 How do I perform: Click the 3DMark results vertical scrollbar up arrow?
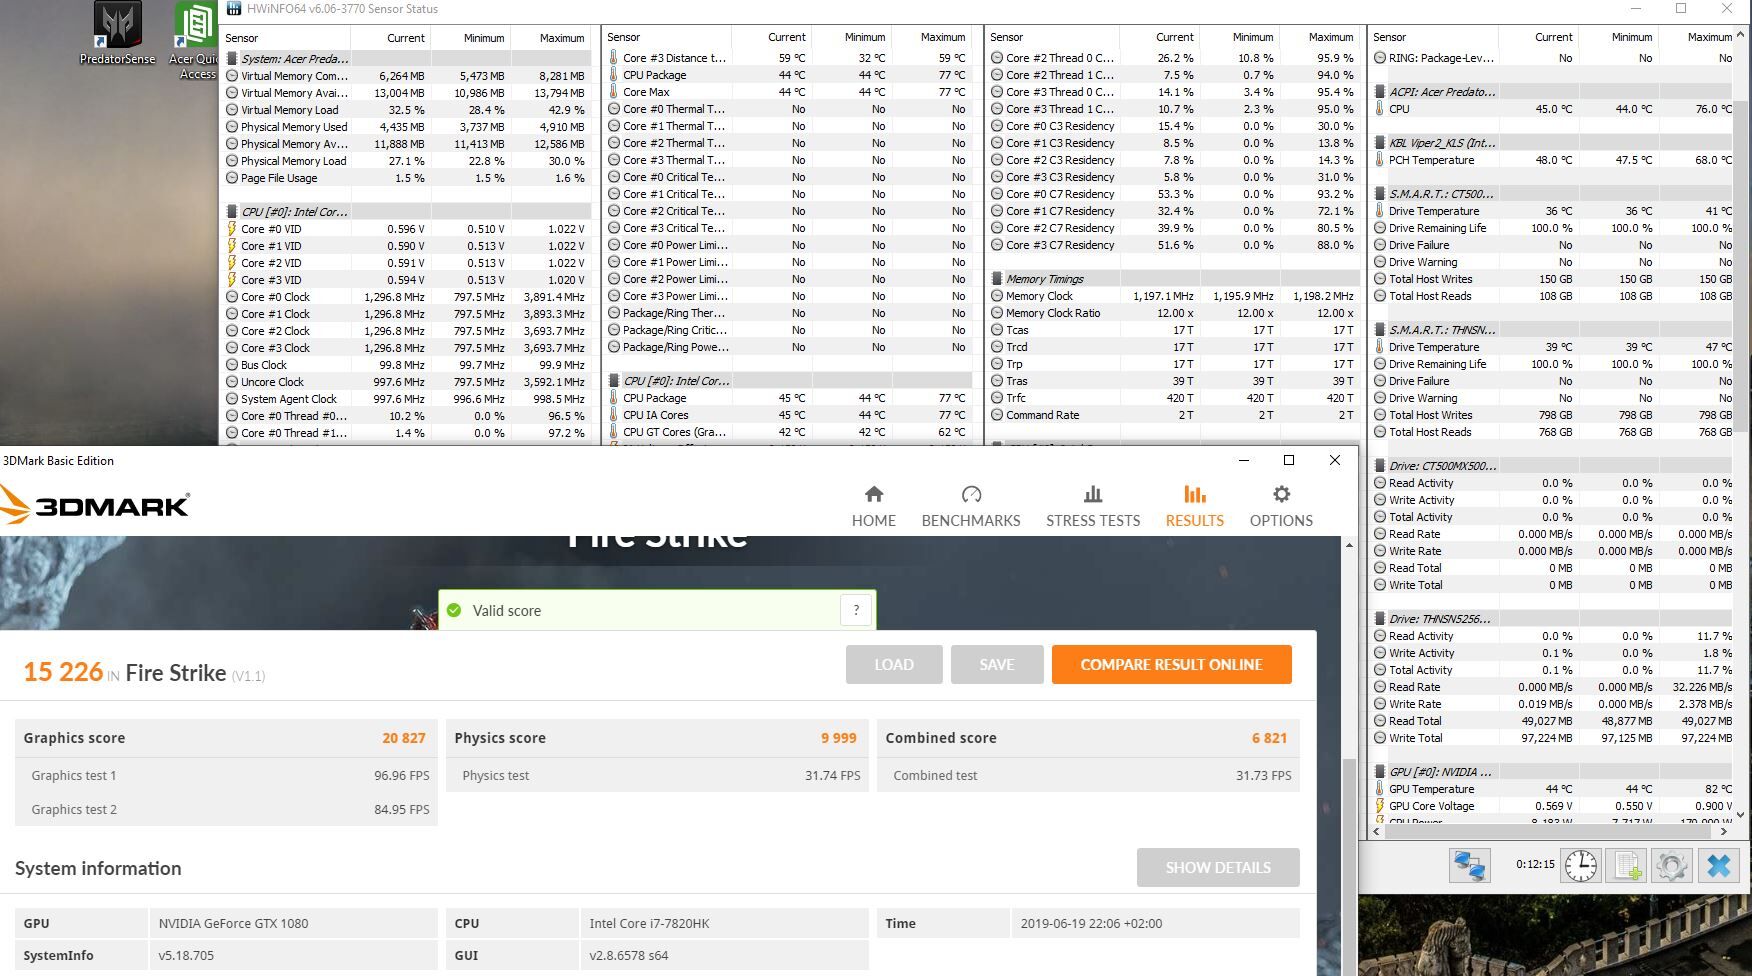tap(1349, 545)
